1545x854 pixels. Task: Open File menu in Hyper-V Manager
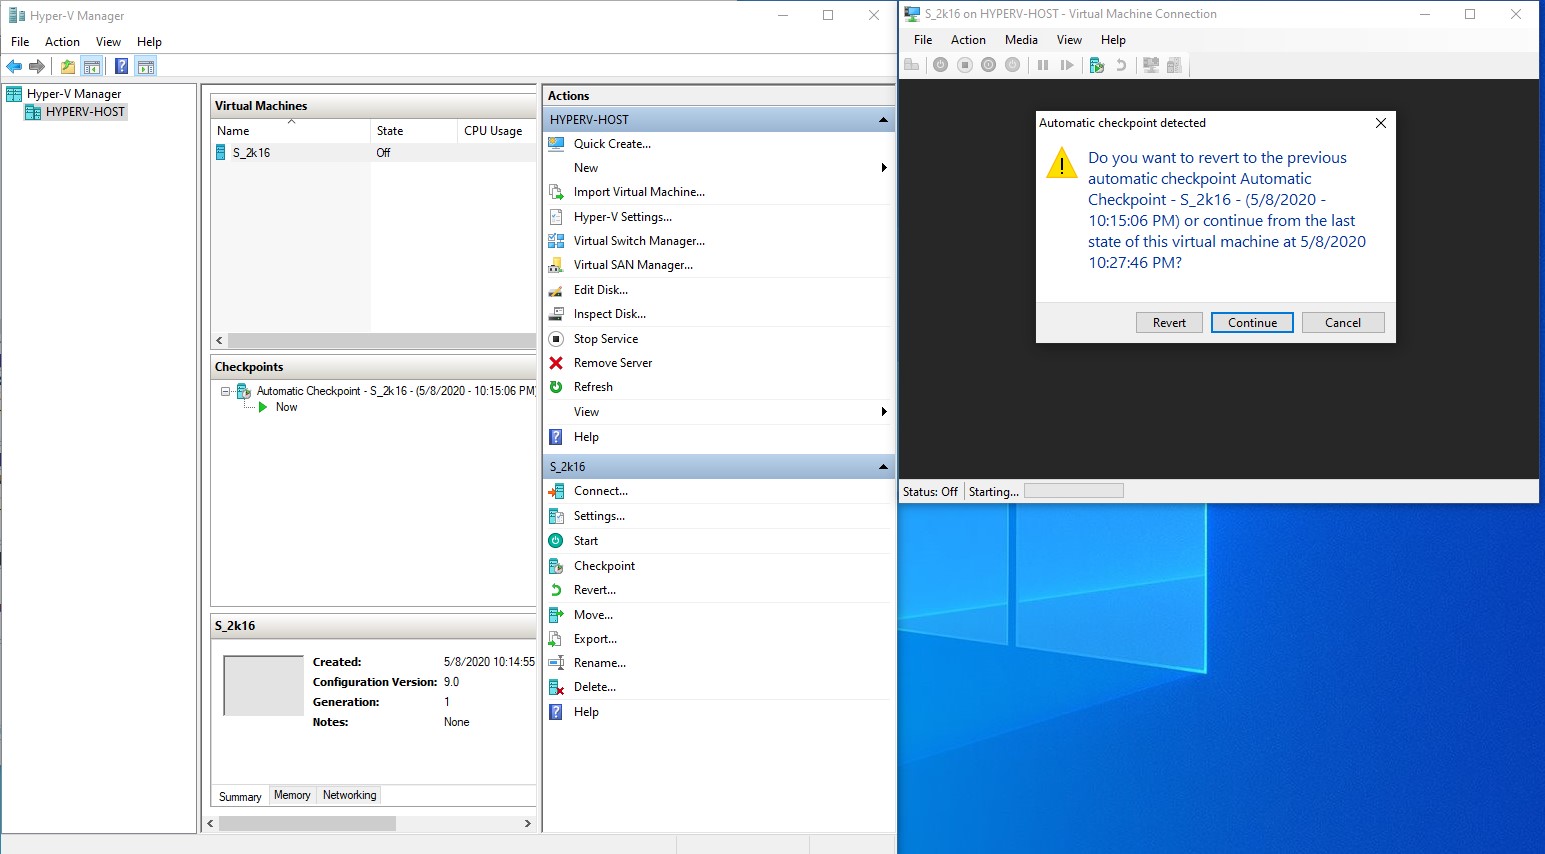click(x=20, y=42)
